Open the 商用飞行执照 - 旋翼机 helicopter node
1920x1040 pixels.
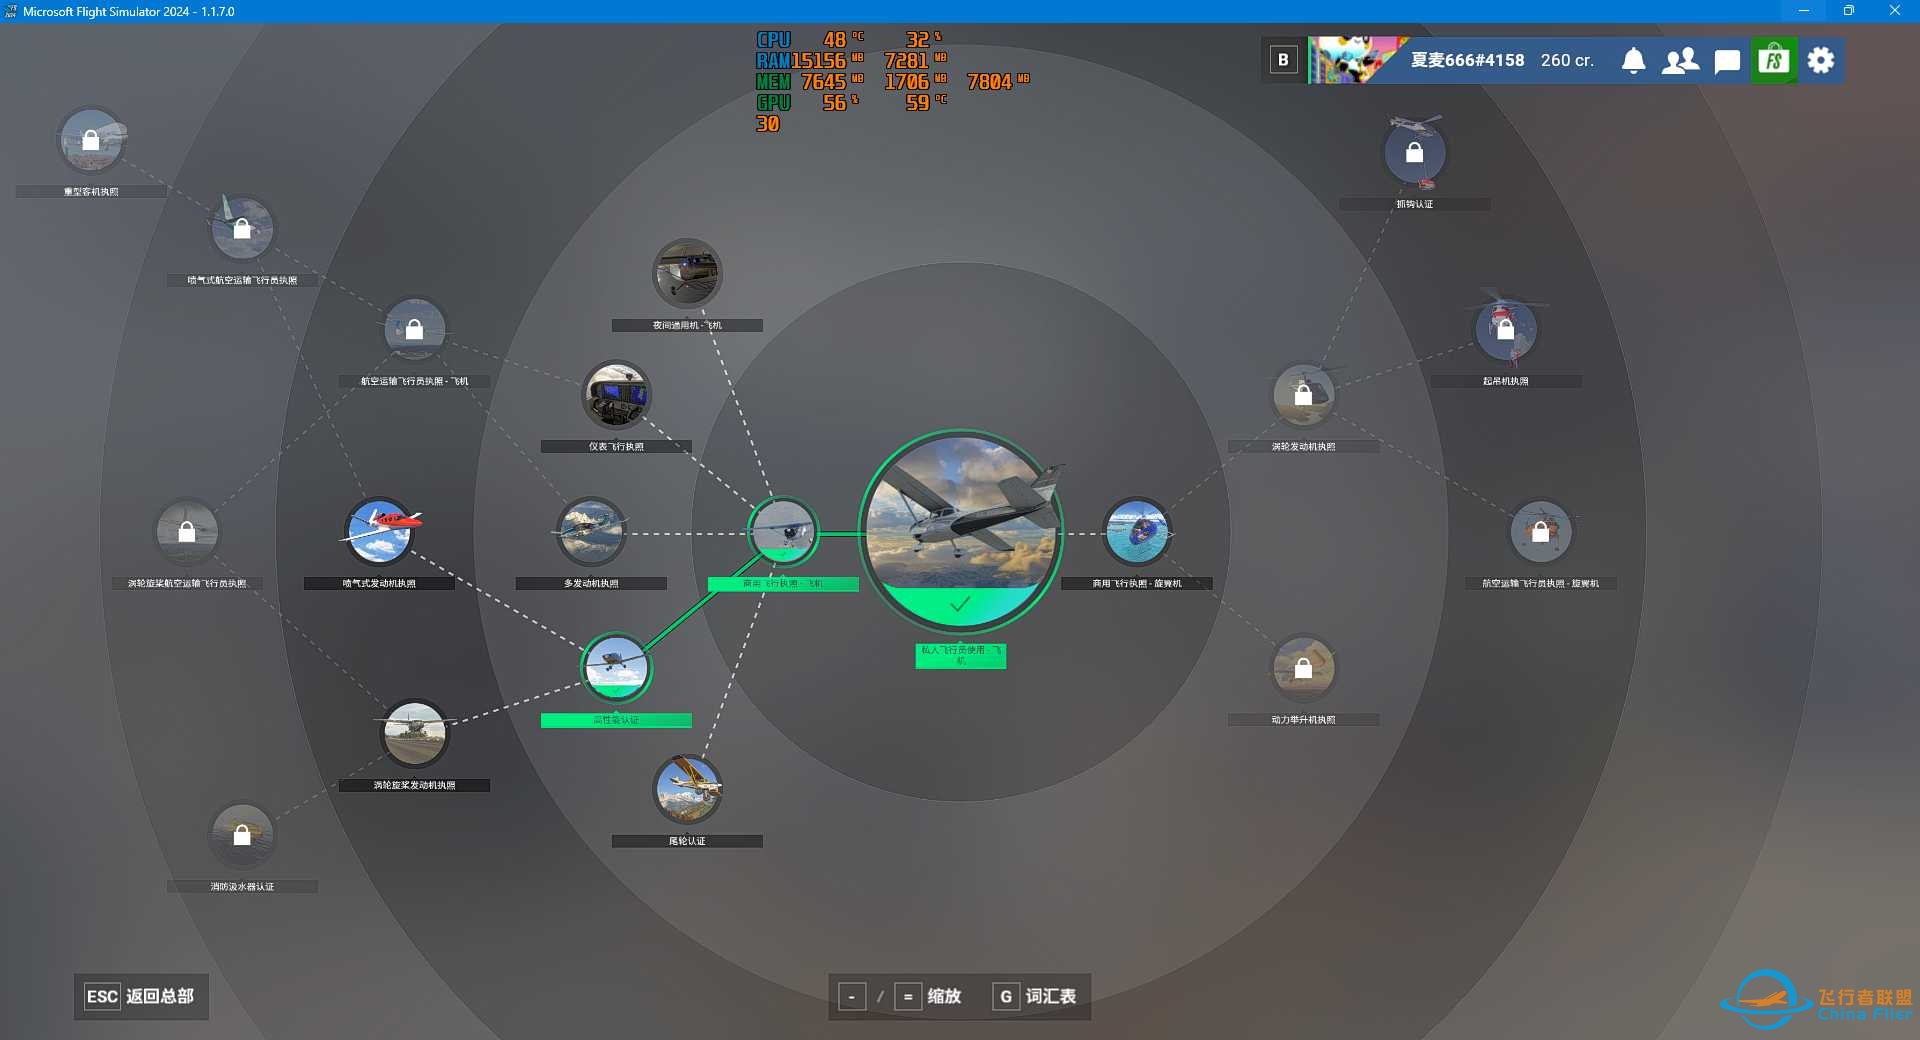pyautogui.click(x=1137, y=532)
